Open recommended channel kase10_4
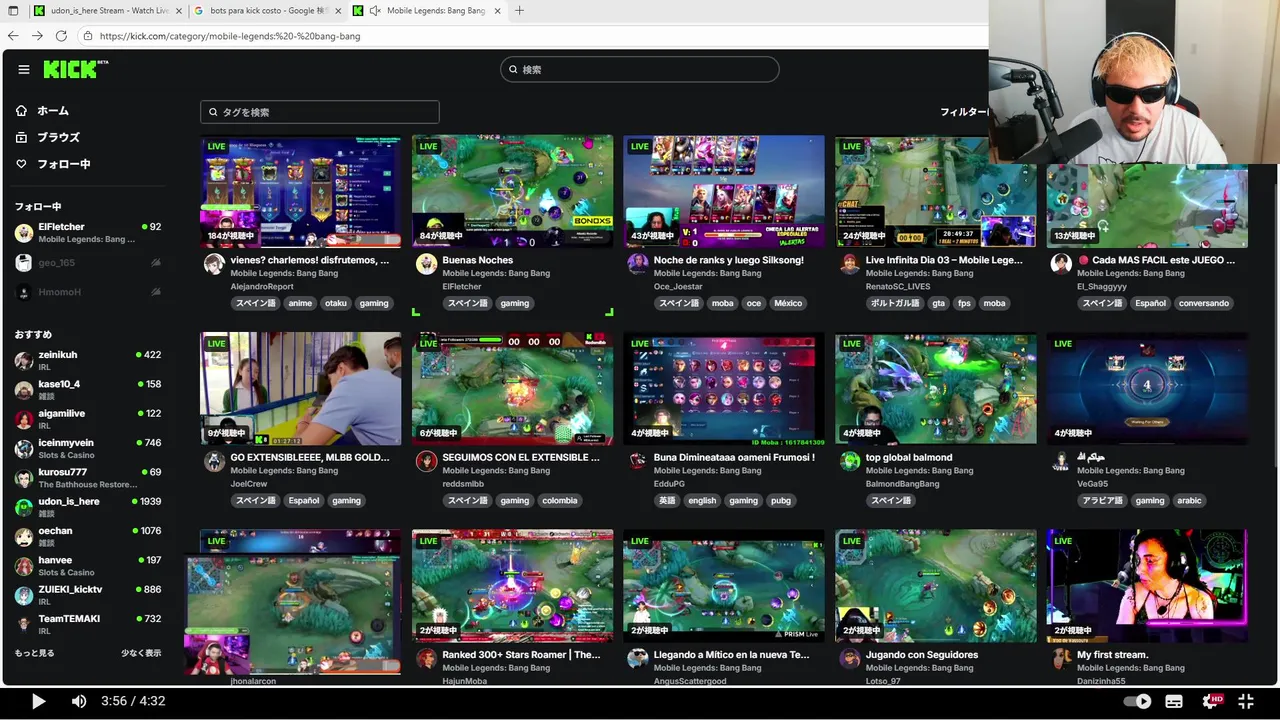Viewport: 1280px width, 720px height. coord(88,390)
